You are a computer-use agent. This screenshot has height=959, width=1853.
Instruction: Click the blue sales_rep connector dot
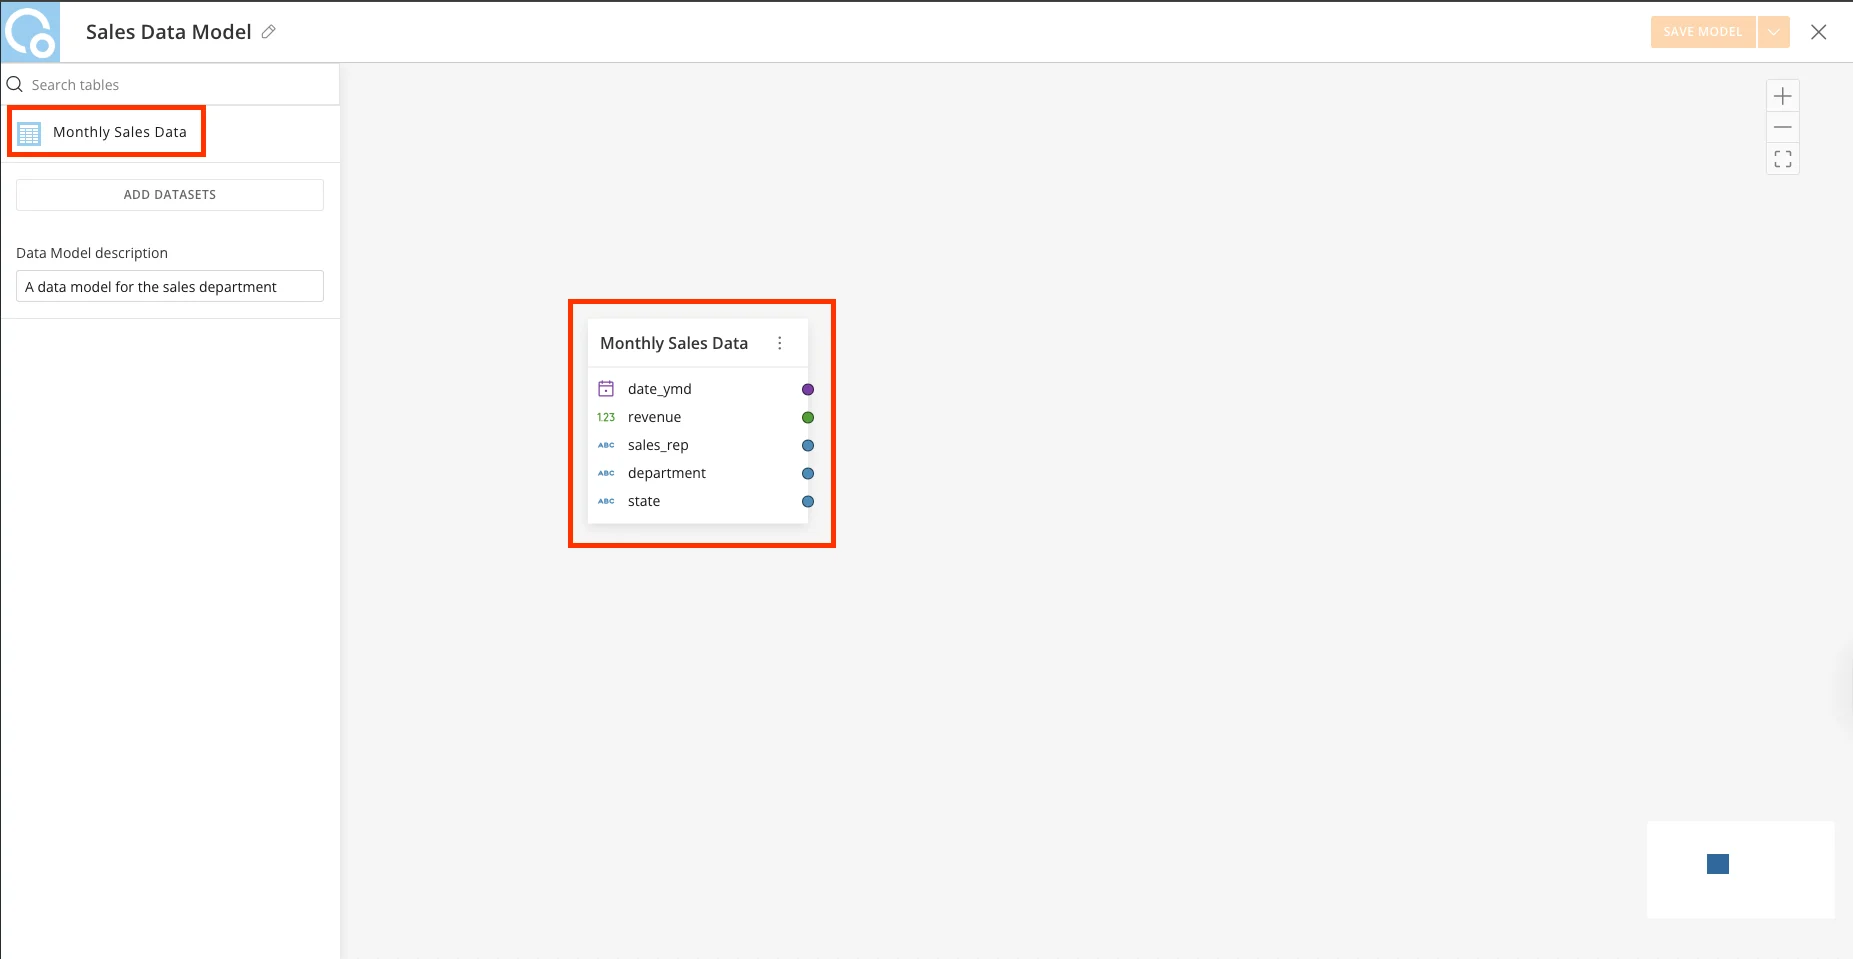click(808, 446)
